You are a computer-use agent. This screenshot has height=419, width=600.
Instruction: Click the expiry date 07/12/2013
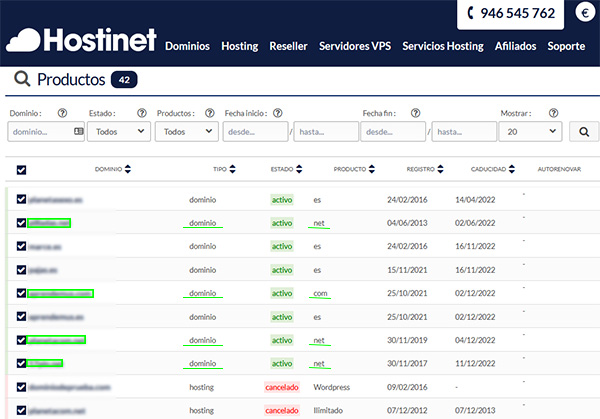click(475, 411)
